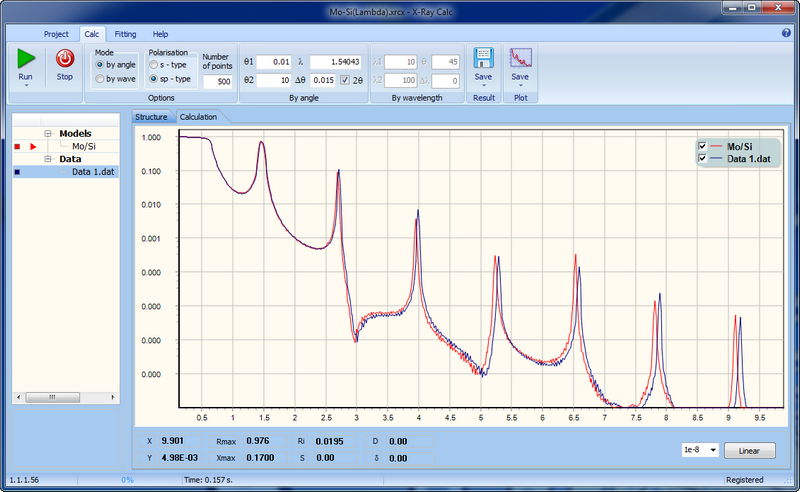Open the Calc ribbon tab
Image resolution: width=800 pixels, height=492 pixels.
pyautogui.click(x=92, y=34)
